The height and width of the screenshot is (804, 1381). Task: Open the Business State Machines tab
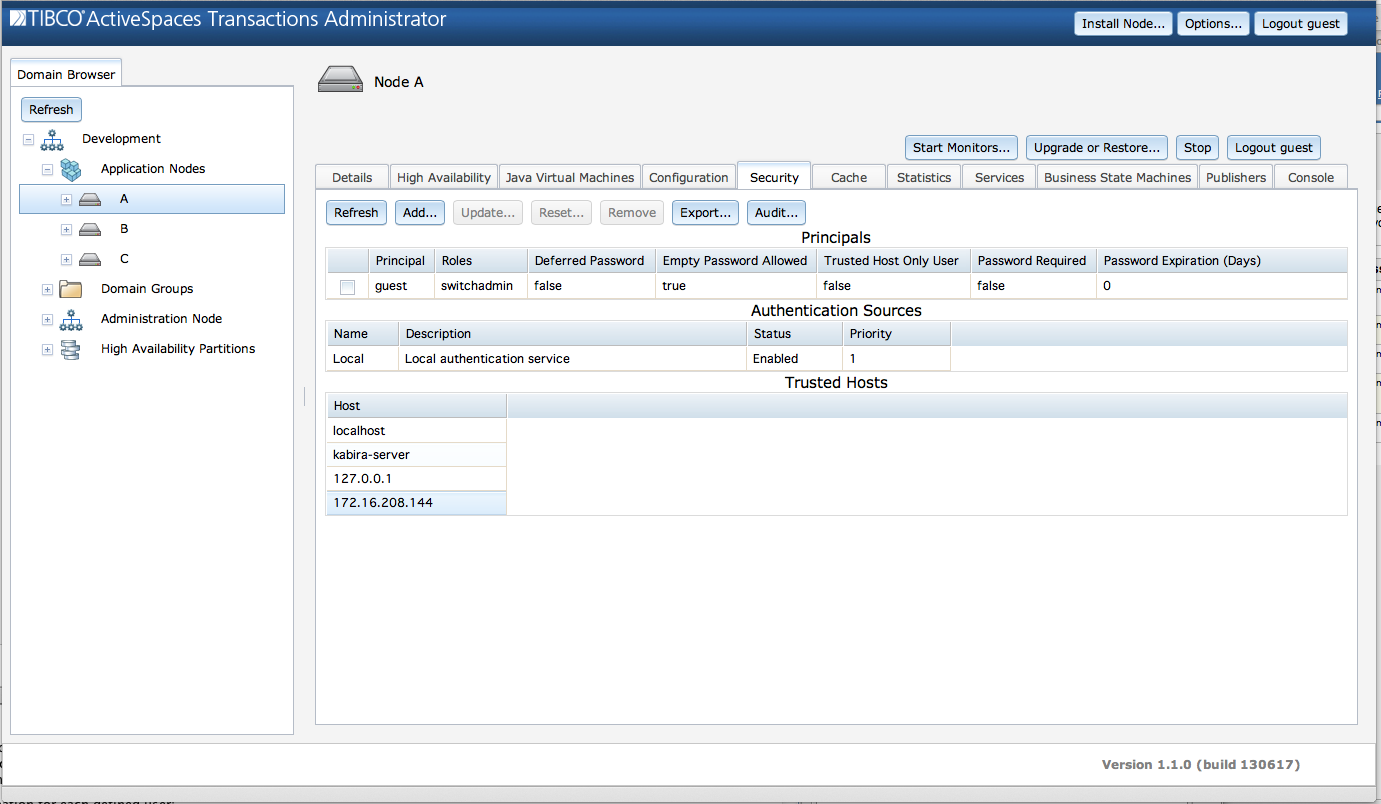point(1117,177)
